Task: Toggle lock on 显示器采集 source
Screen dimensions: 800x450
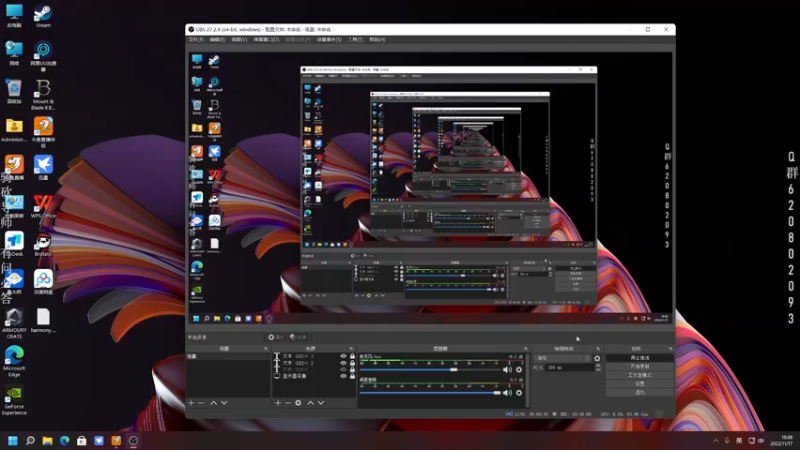Action: click(352, 376)
